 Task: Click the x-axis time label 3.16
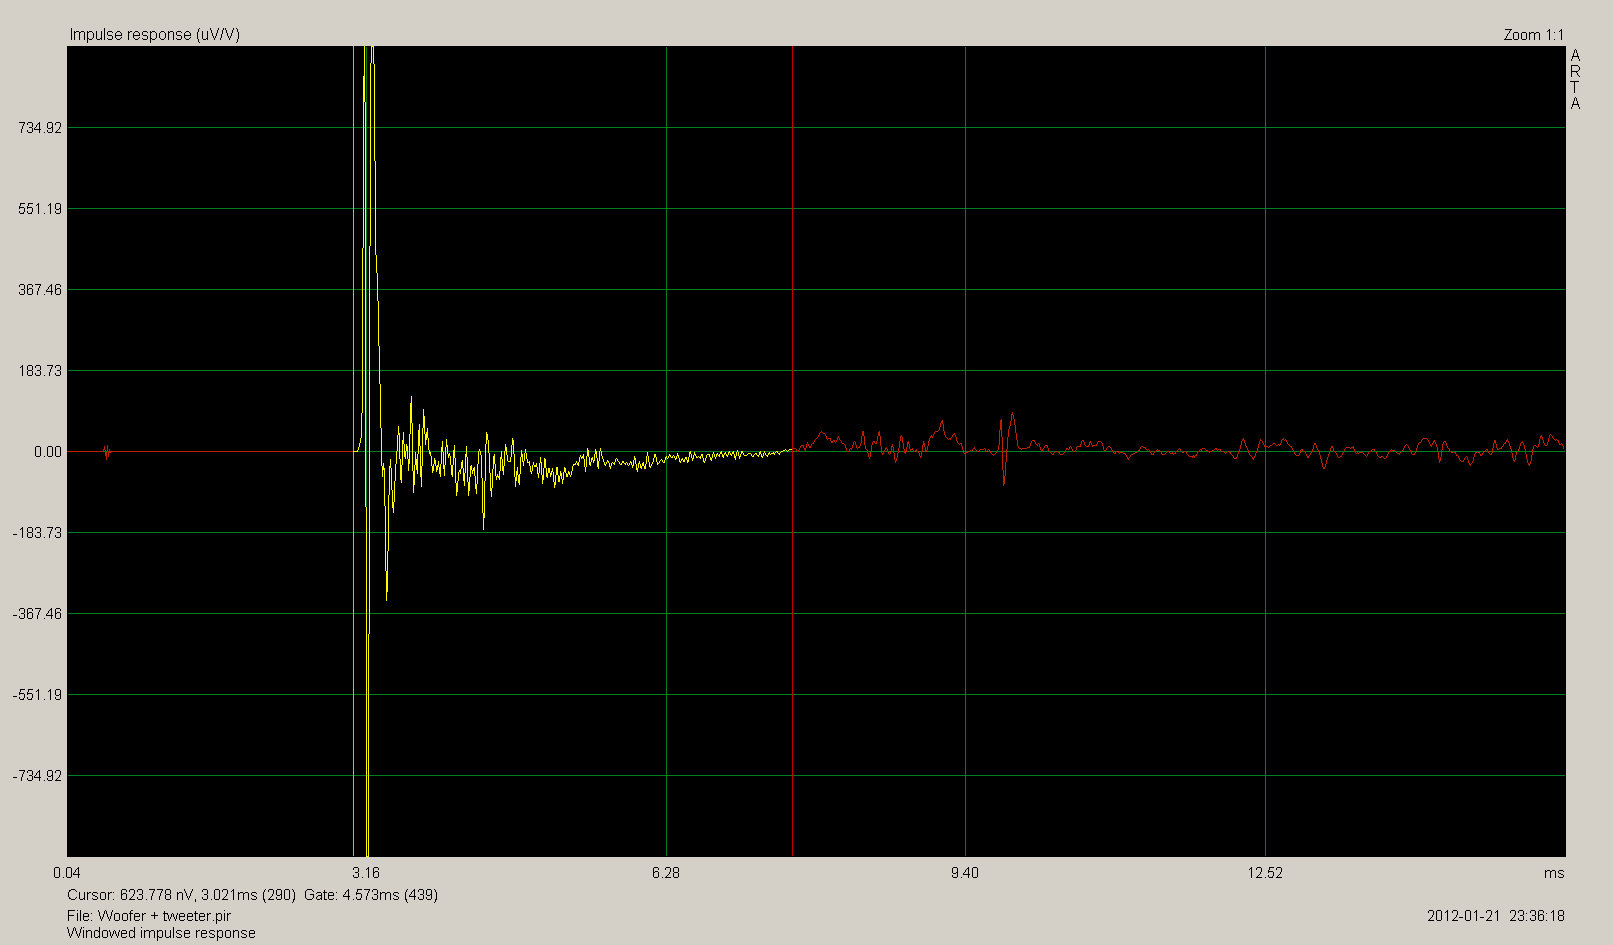pos(367,873)
